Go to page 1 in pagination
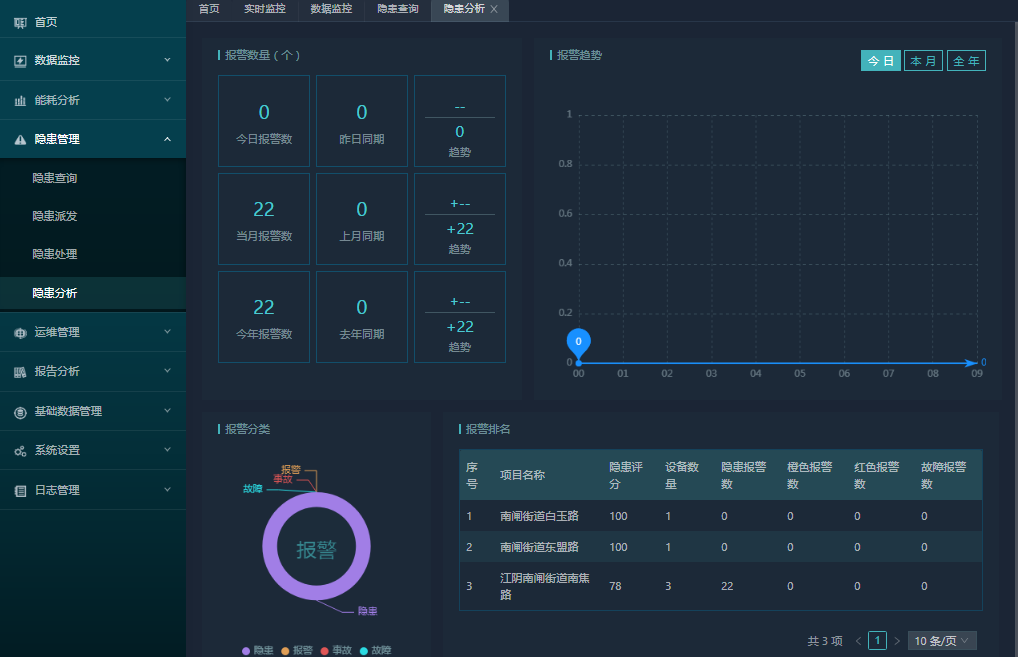1018x657 pixels. coord(877,641)
